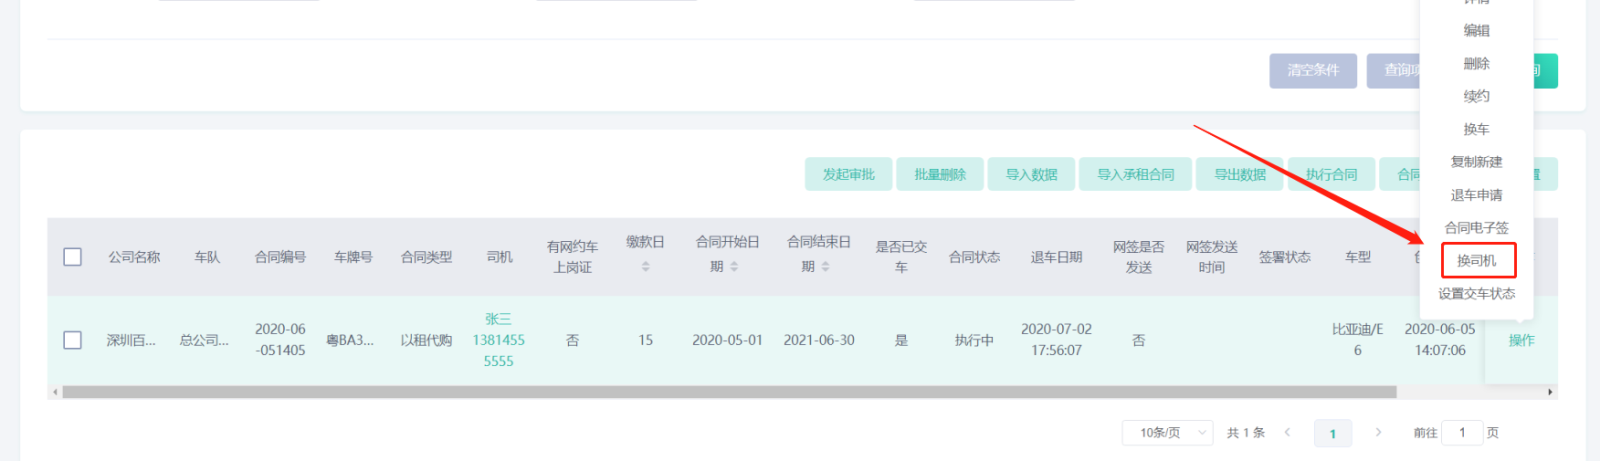Go to next page arrow
This screenshot has width=1600, height=461.
pos(1378,433)
